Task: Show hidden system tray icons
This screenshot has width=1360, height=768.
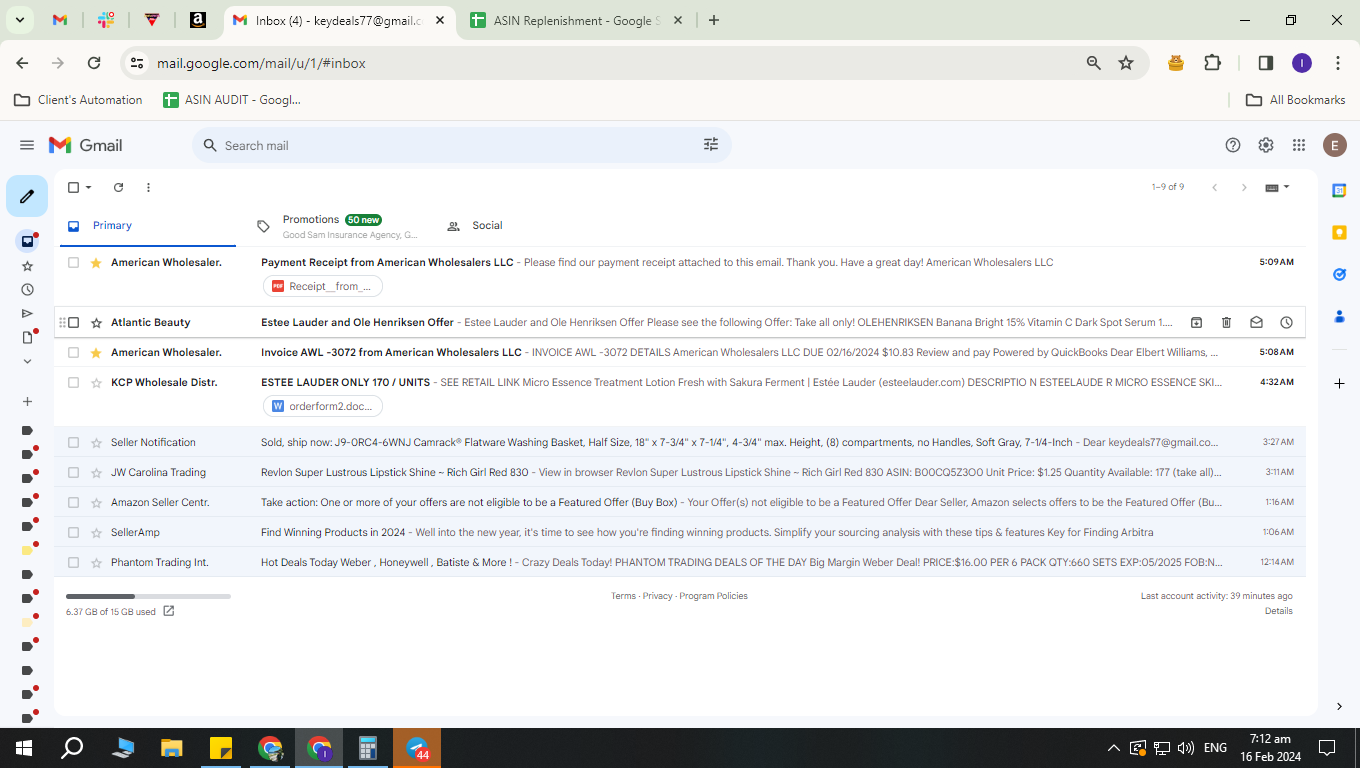Action: click(1113, 748)
